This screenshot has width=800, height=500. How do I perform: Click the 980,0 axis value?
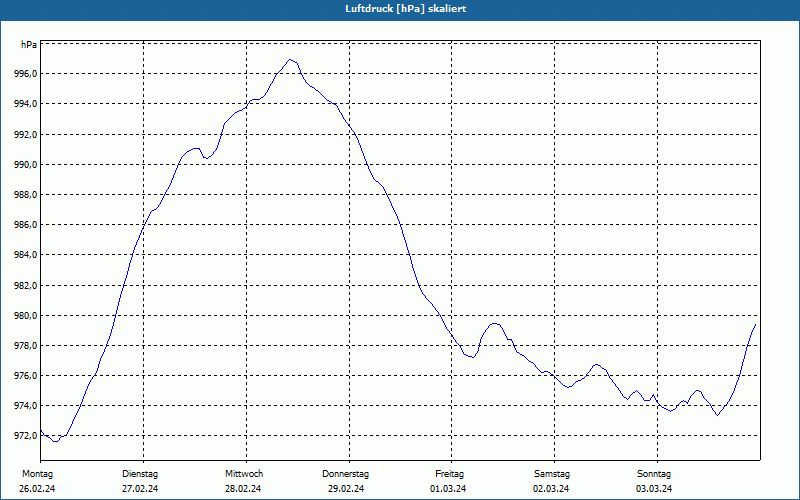point(26,316)
